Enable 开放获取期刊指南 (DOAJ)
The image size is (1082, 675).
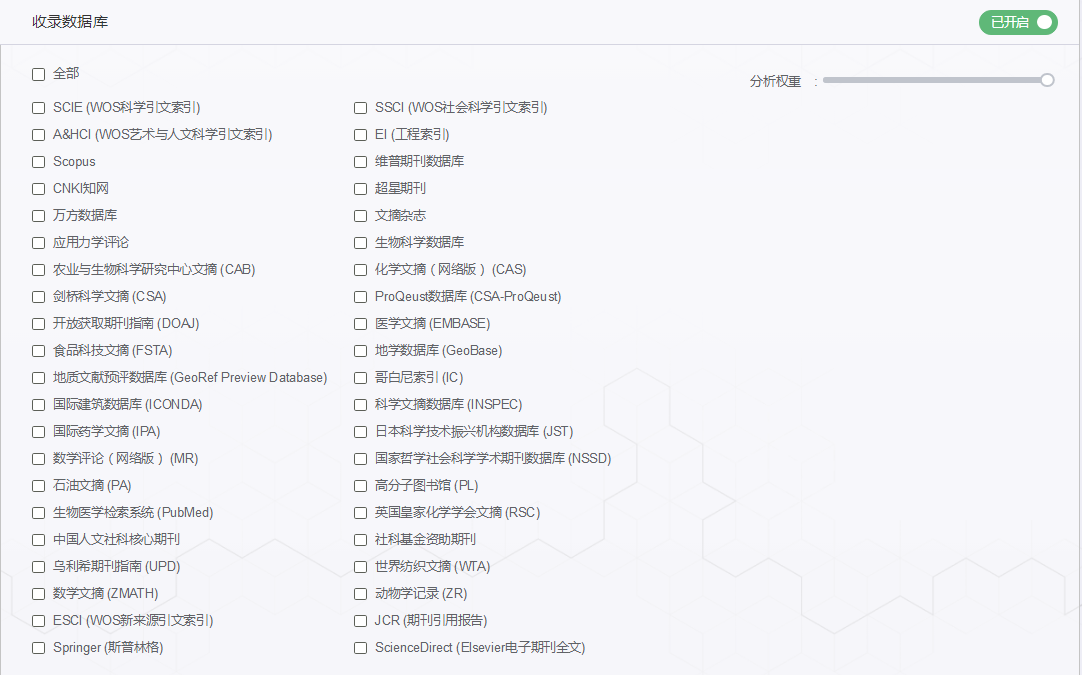(x=38, y=323)
